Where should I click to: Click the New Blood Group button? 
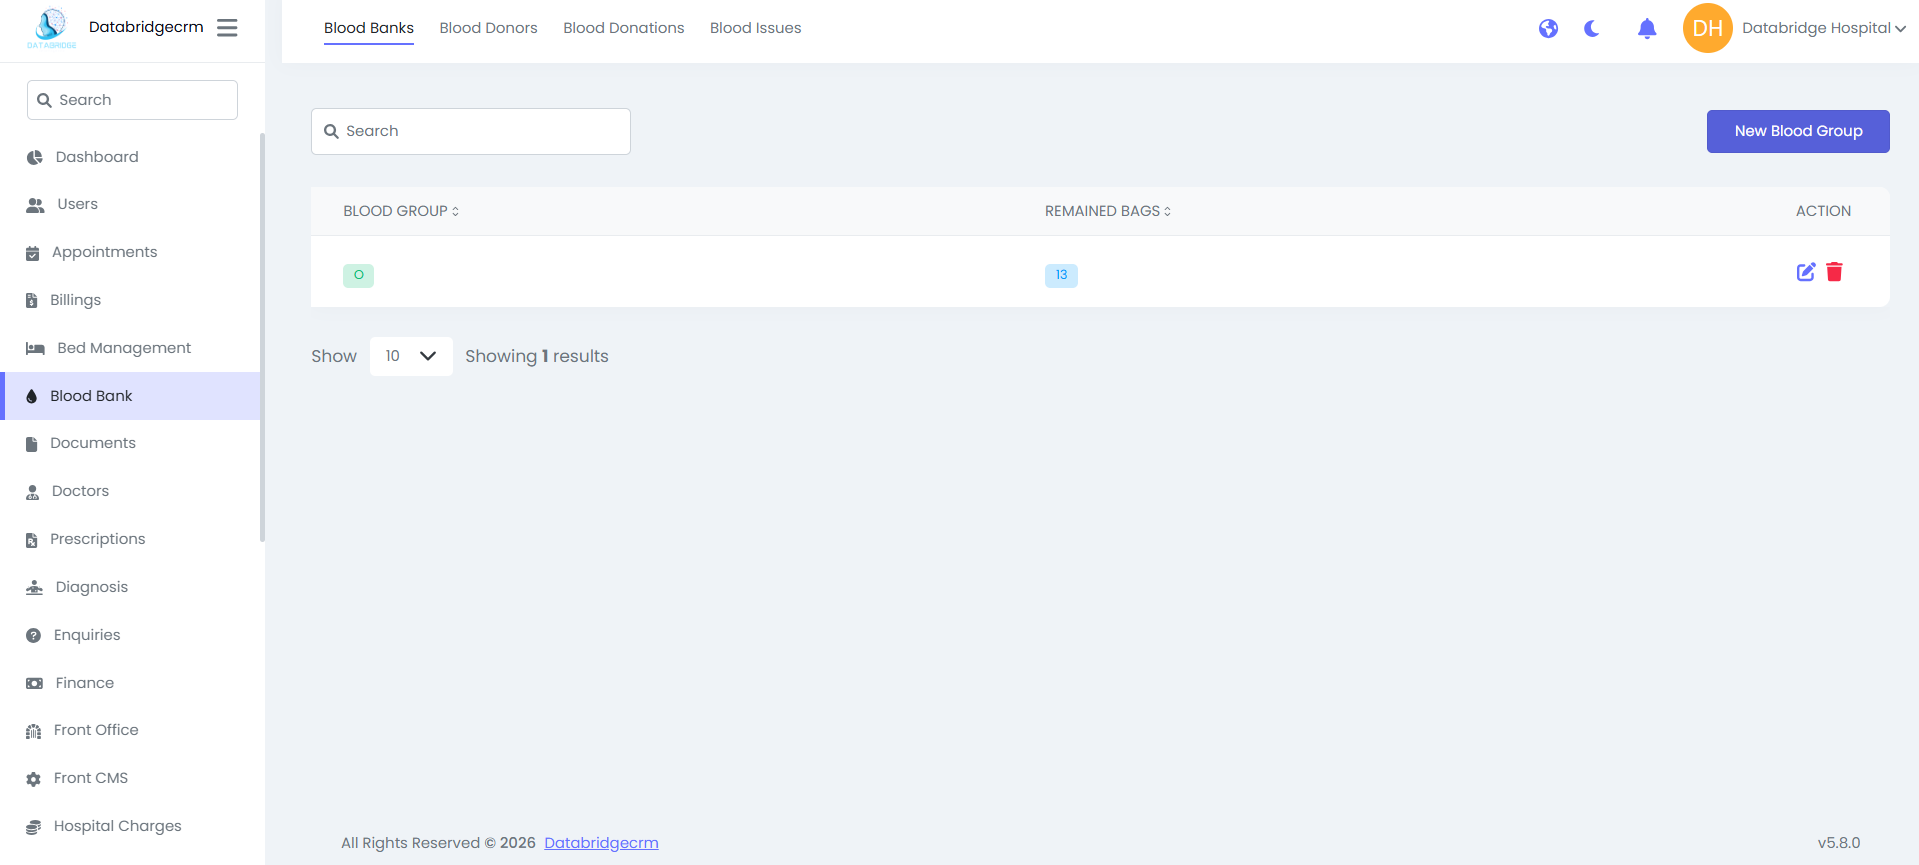[1798, 131]
